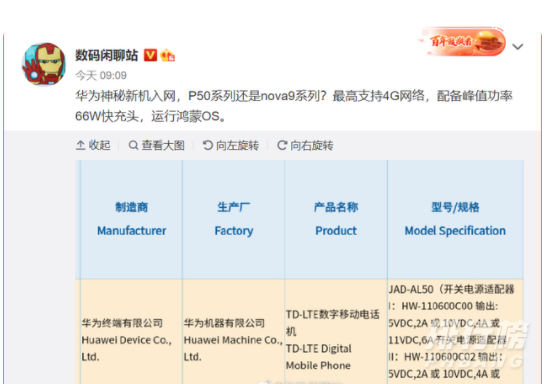Open the 数码闲聊站 username link

coord(107,55)
